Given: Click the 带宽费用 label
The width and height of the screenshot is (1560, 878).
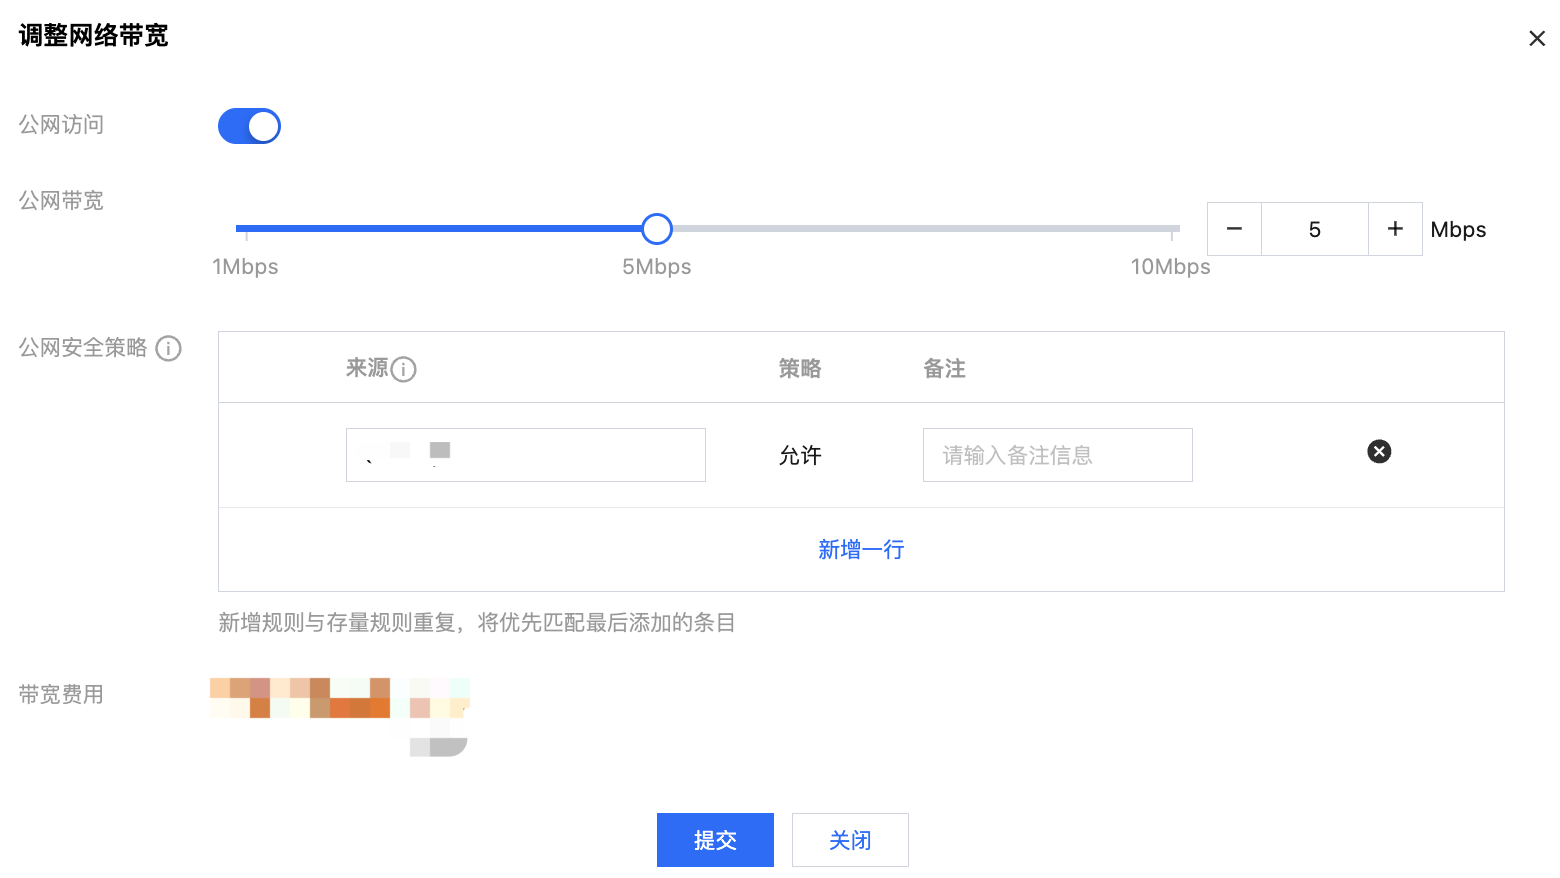Looking at the screenshot, I should pyautogui.click(x=61, y=694).
